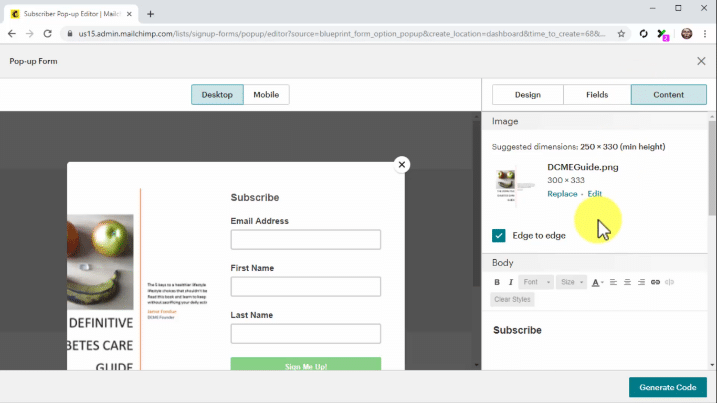The height and width of the screenshot is (403, 717).
Task: Click First Name input field
Action: [305, 287]
